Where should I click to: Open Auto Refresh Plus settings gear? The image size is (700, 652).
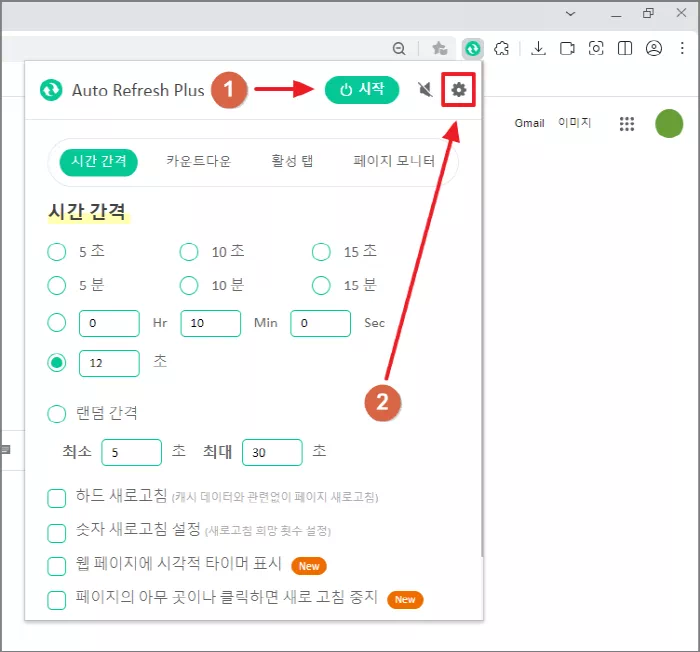coord(458,90)
